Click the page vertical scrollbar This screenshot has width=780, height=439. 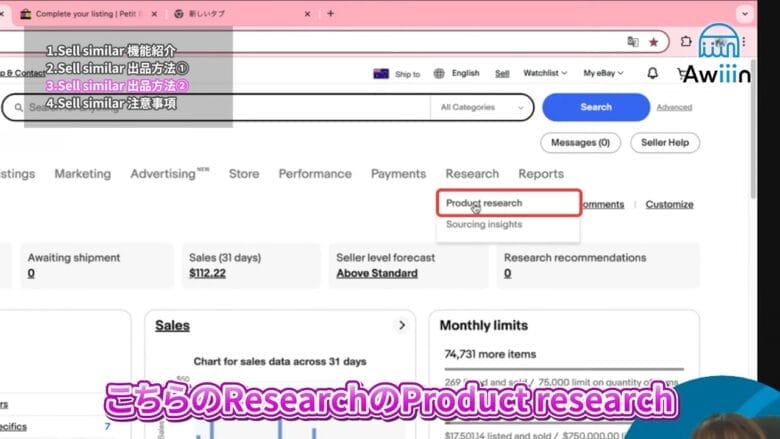[x=753, y=129]
